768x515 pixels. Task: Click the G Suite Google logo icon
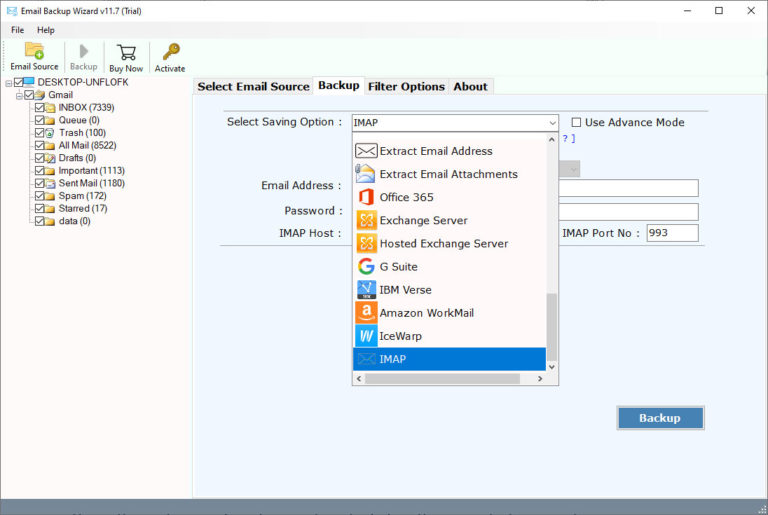366,266
